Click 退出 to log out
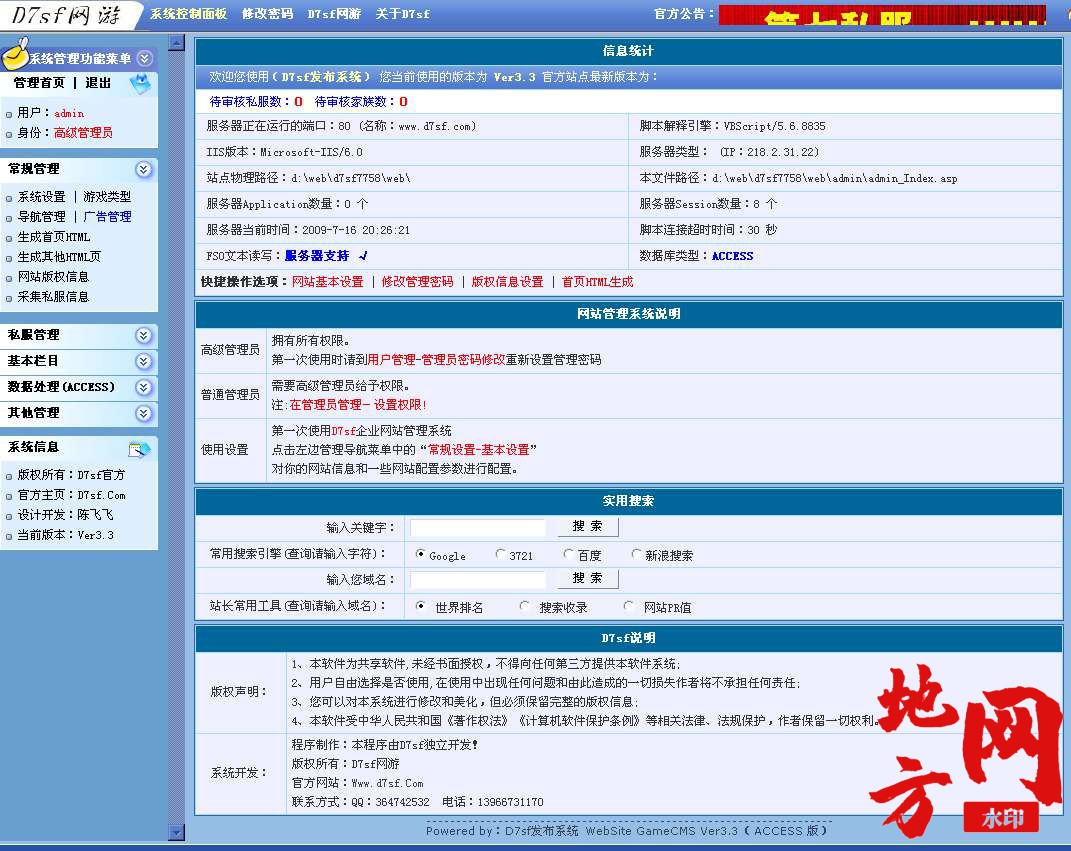Screen dimensions: 1071x851 [98, 83]
